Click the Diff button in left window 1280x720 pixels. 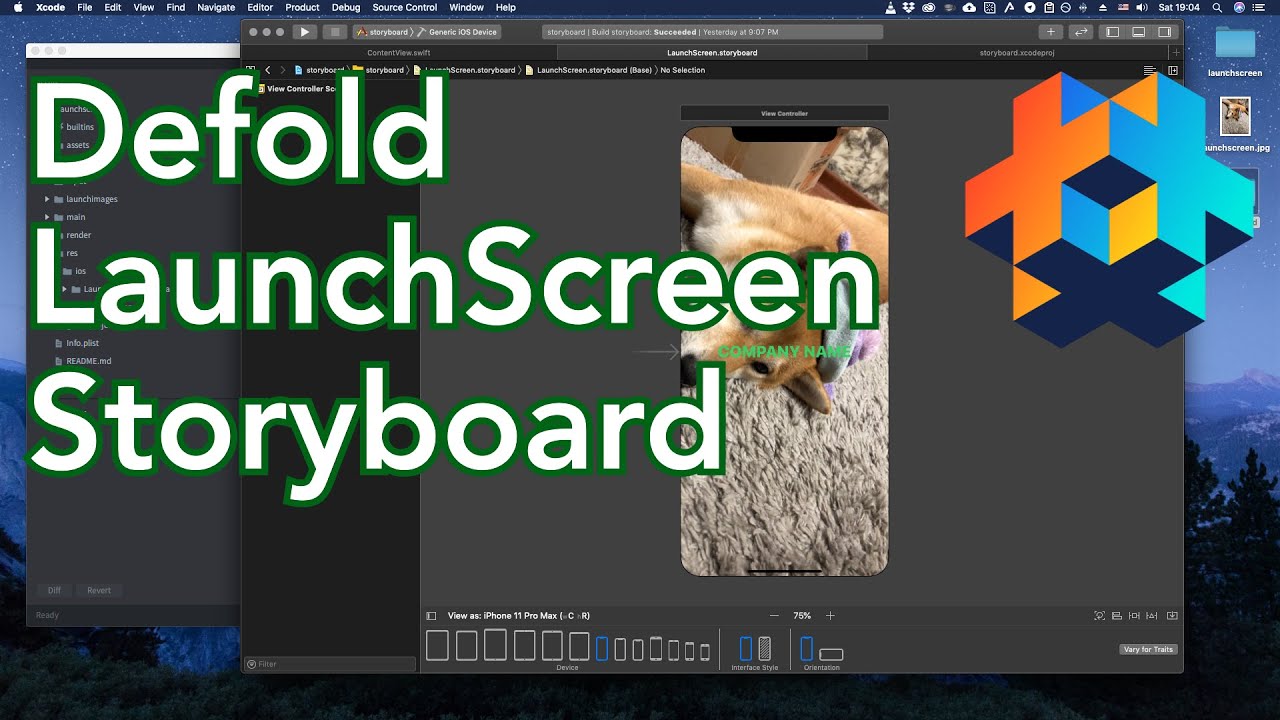point(54,590)
